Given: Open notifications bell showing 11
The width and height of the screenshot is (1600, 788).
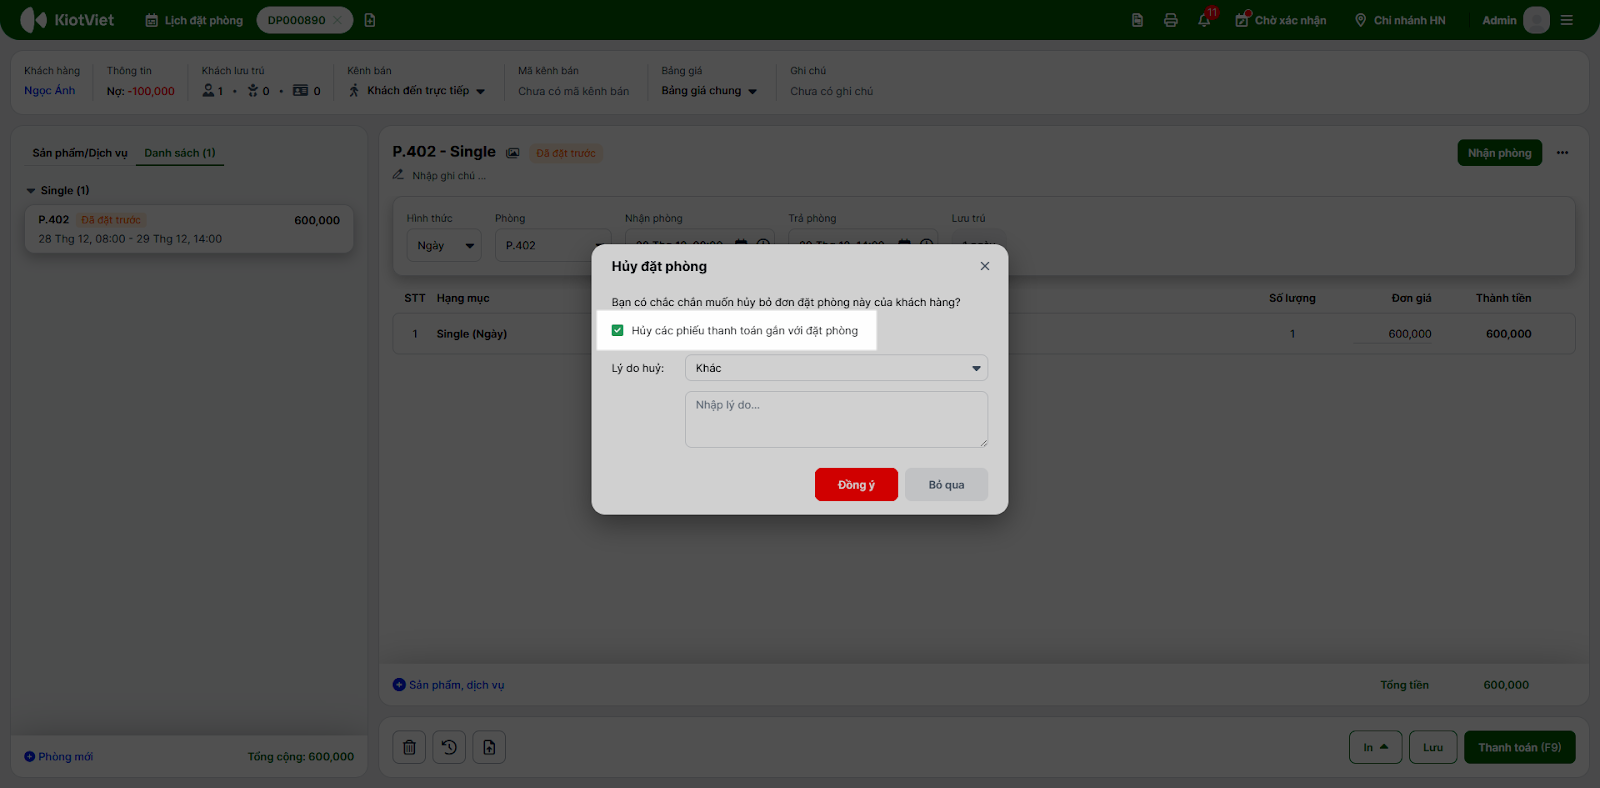Looking at the screenshot, I should coord(1204,20).
